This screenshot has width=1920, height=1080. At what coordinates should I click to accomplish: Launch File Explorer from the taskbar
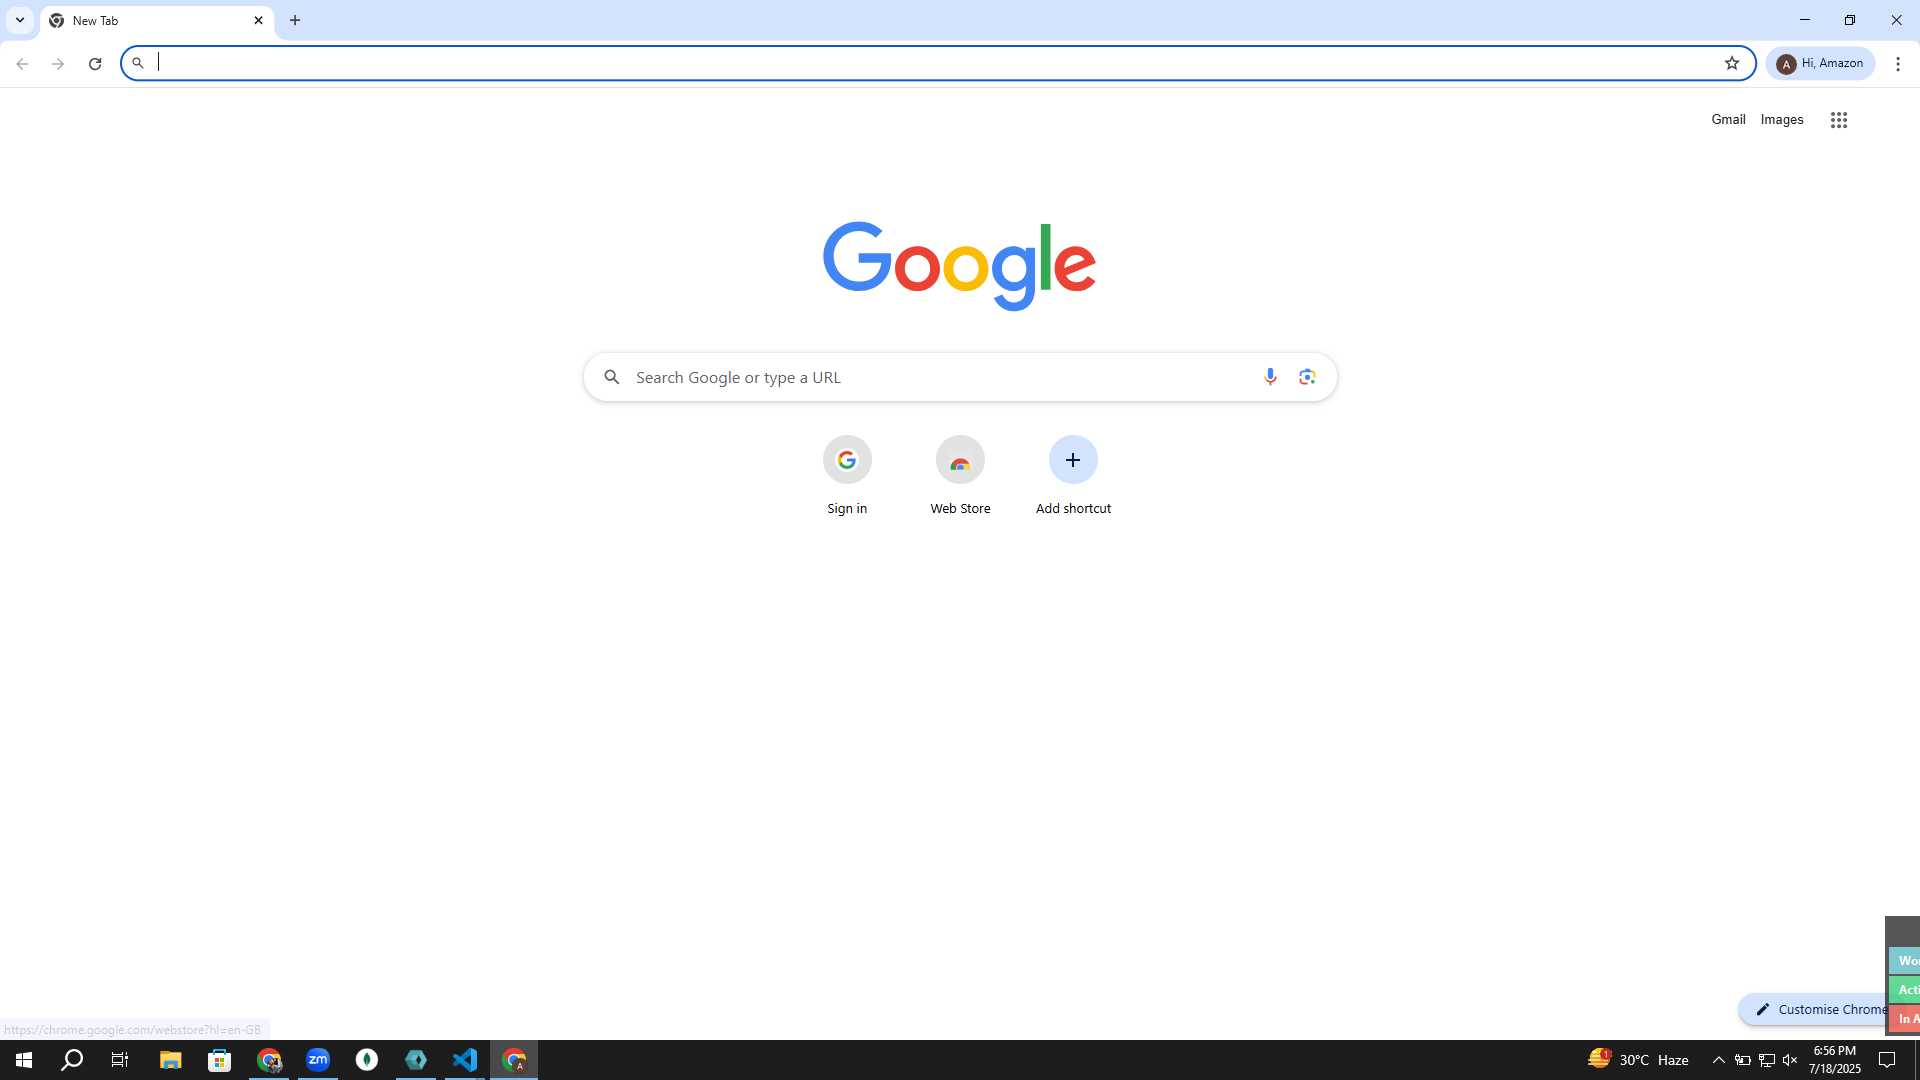(170, 1060)
